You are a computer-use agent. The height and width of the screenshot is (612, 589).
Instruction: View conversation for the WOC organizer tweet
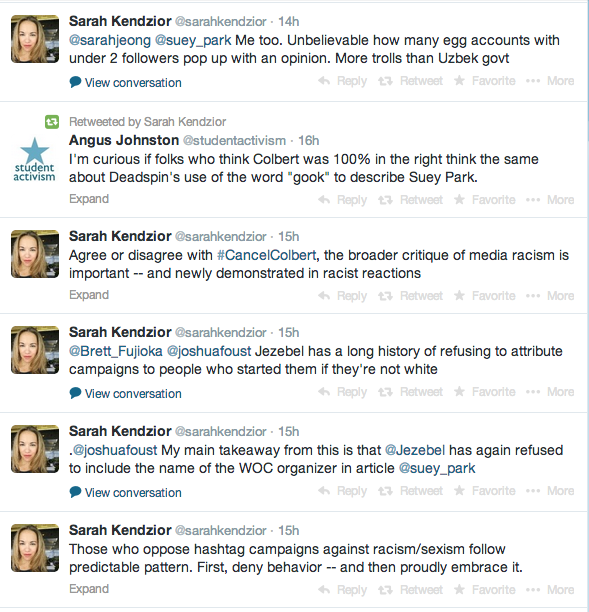[126, 493]
